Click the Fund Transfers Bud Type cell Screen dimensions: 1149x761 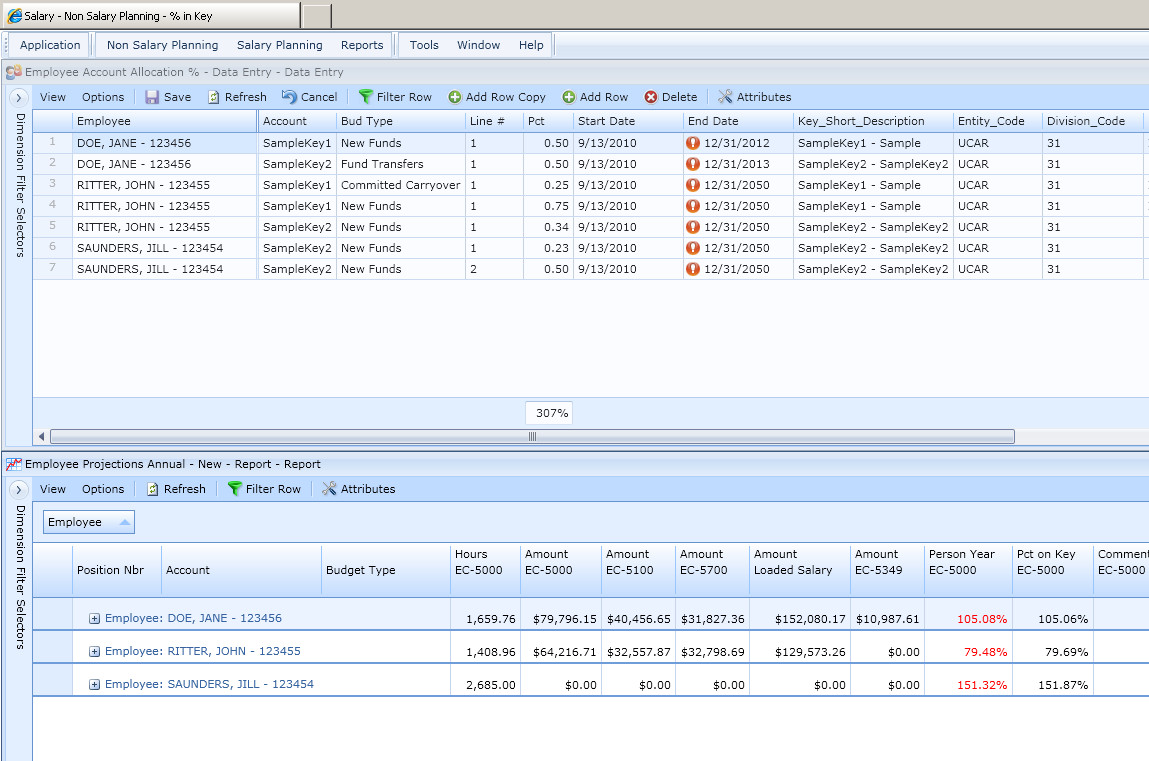[x=401, y=164]
